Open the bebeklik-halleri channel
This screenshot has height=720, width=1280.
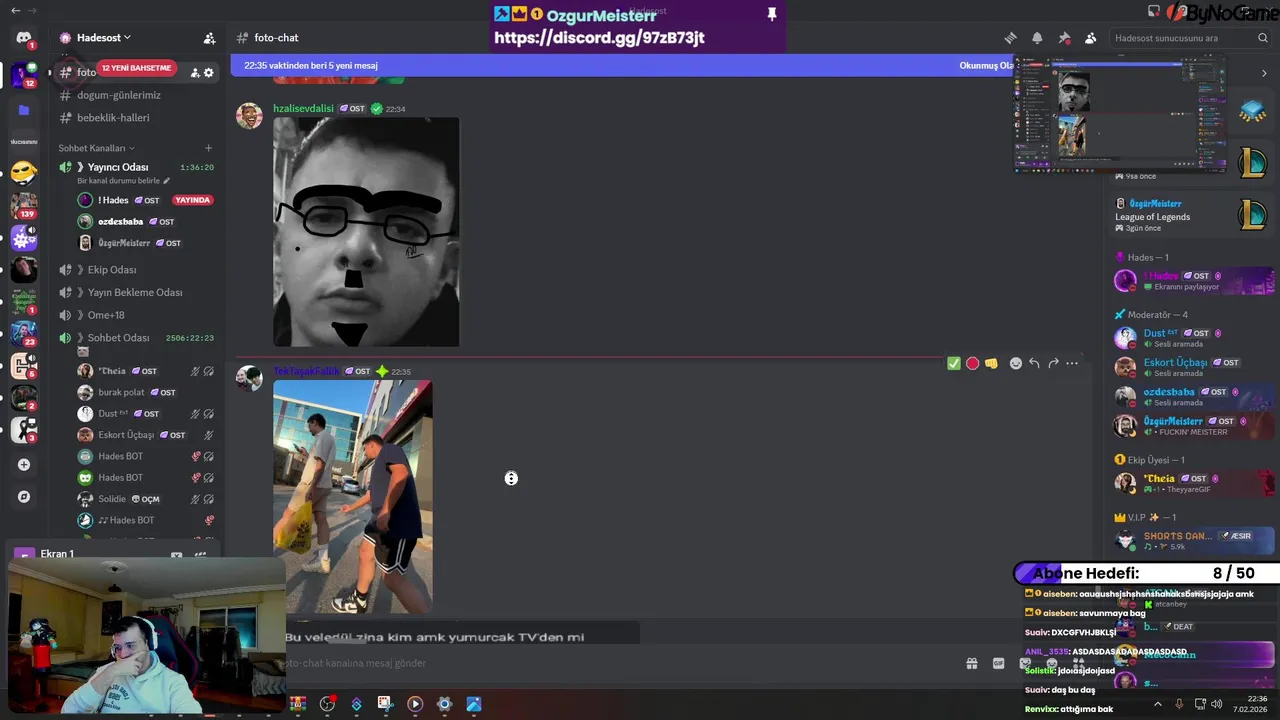(x=113, y=117)
